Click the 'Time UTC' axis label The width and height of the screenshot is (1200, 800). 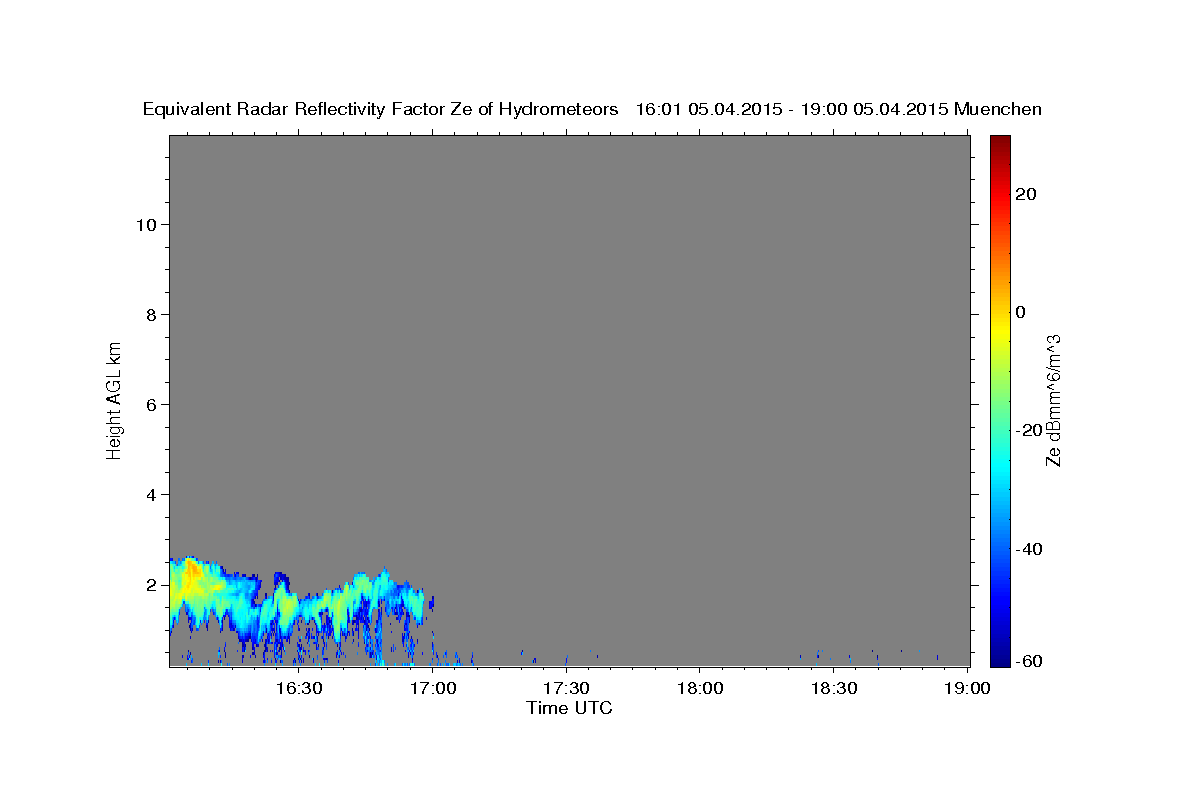(569, 708)
